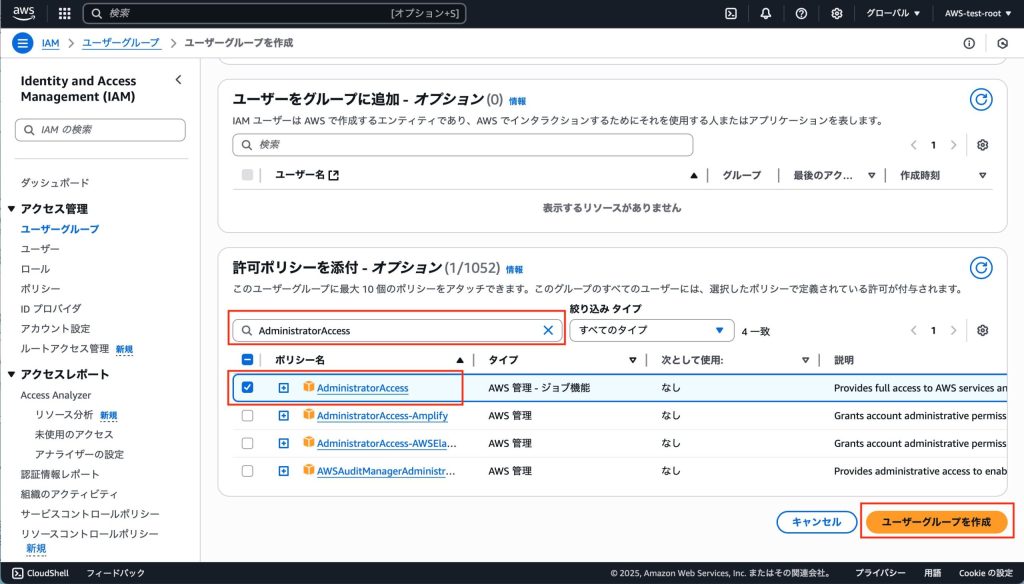Image resolution: width=1024 pixels, height=584 pixels.
Task: Click the AdministratorAccess-Amplify policy box icon
Action: coord(309,415)
